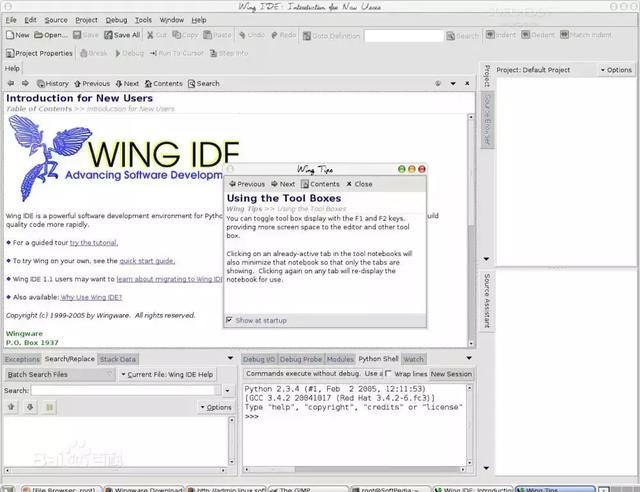Switch to the Watch tab

pos(413,359)
